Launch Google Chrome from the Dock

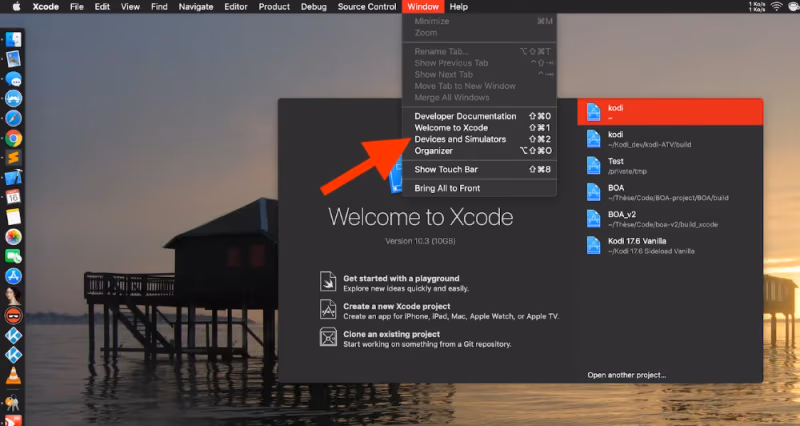[x=13, y=138]
